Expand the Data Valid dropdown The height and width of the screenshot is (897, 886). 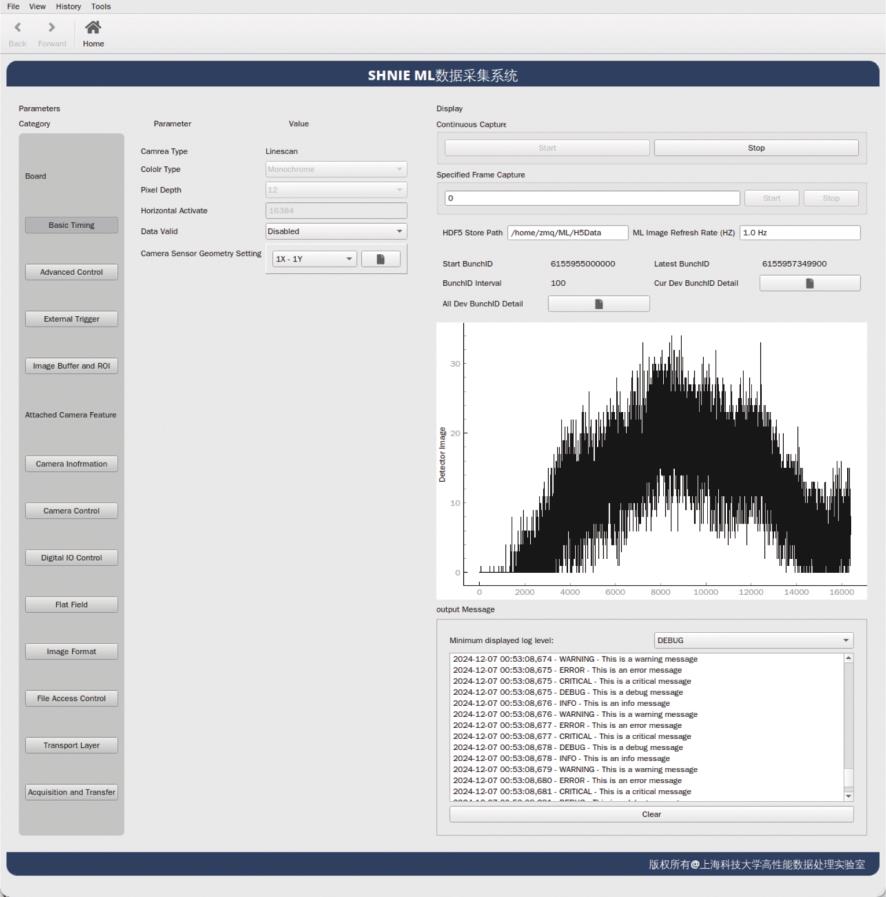point(336,231)
